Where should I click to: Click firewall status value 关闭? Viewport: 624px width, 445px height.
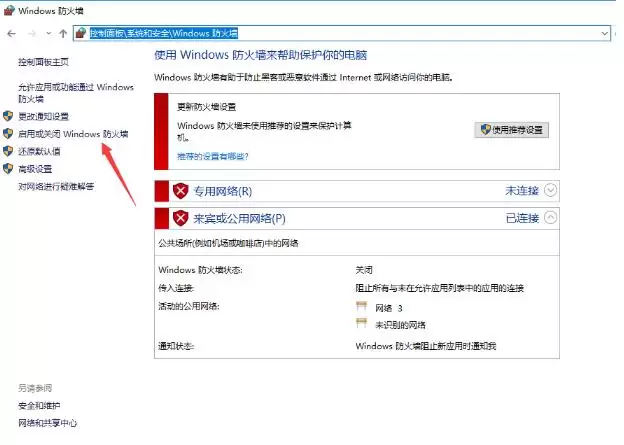(x=364, y=270)
